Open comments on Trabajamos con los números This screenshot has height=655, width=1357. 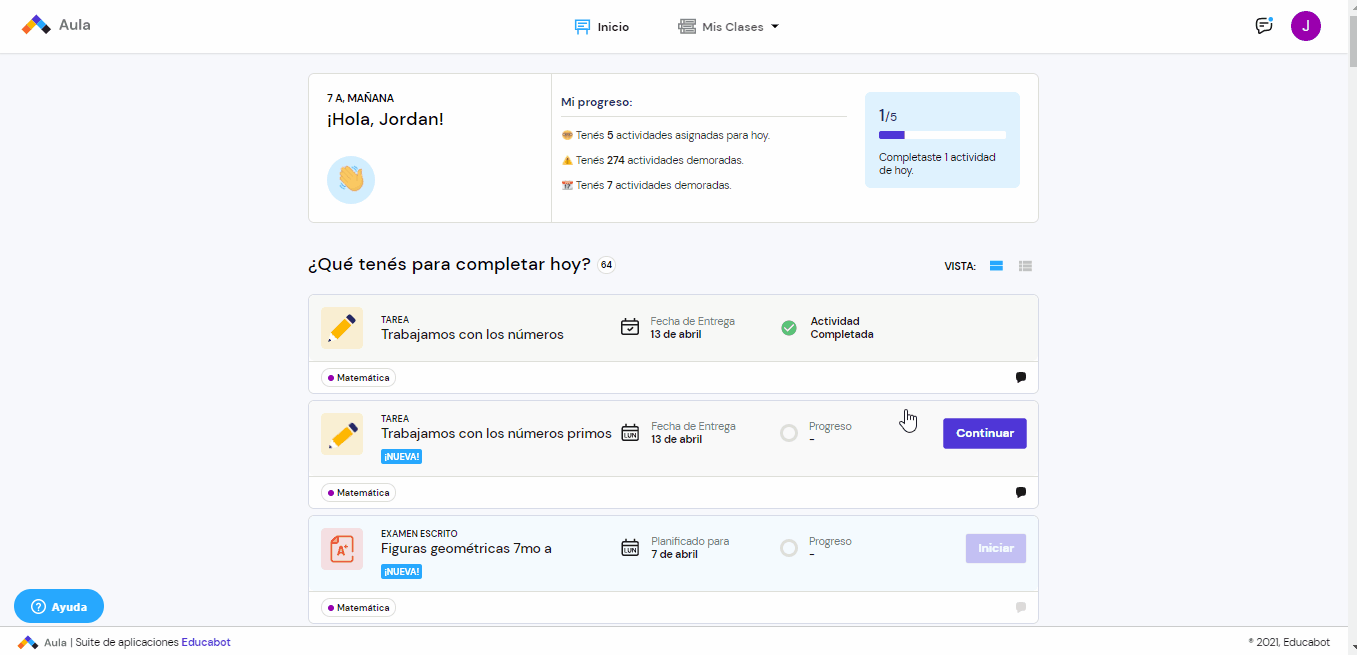pyautogui.click(x=1021, y=378)
